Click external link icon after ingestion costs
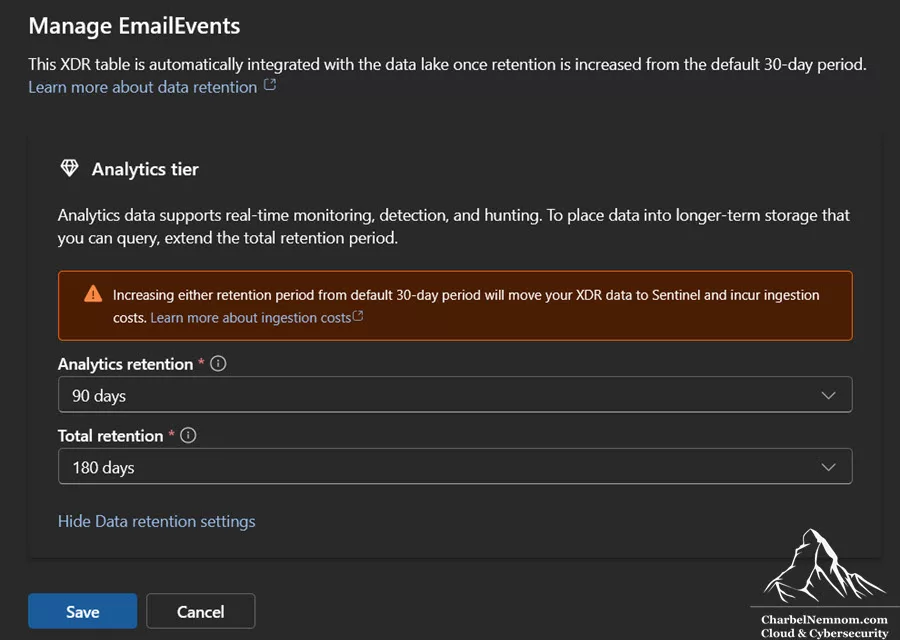 pos(358,316)
